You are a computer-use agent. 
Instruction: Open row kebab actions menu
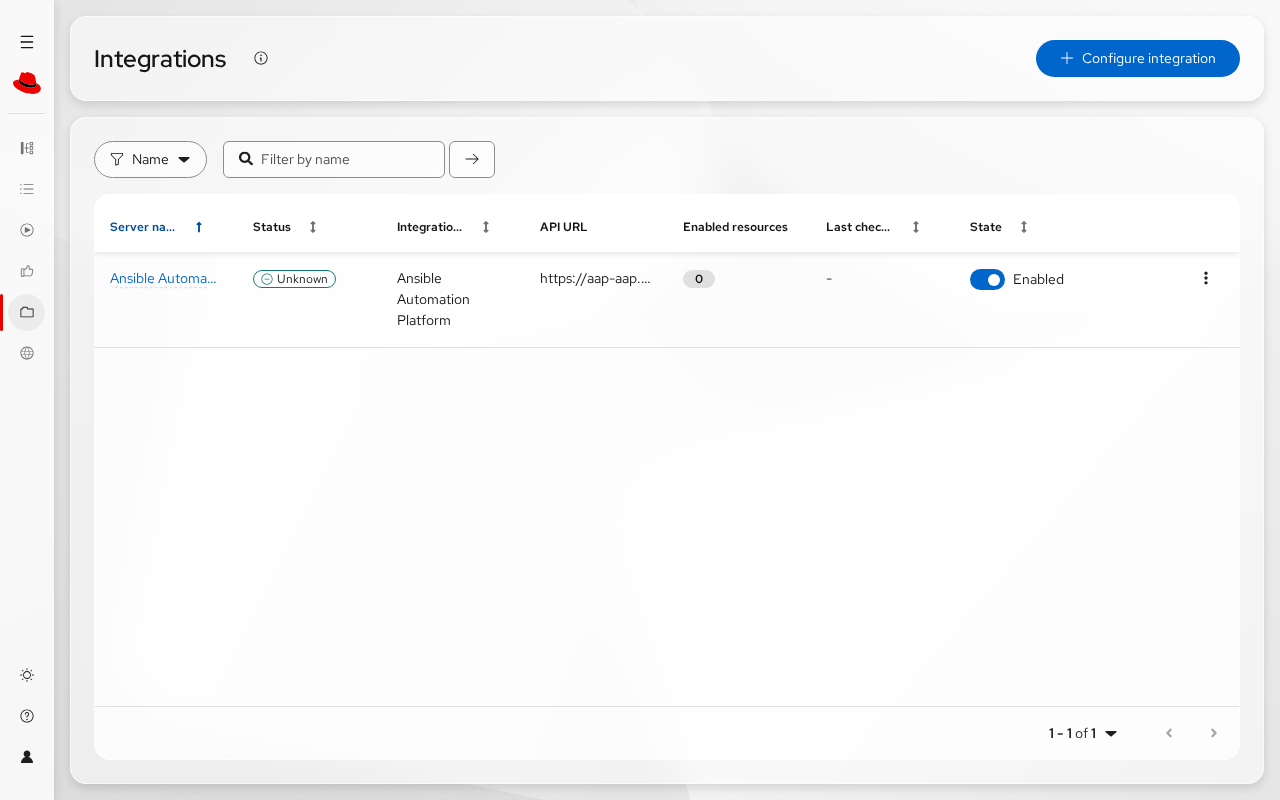point(1206,278)
